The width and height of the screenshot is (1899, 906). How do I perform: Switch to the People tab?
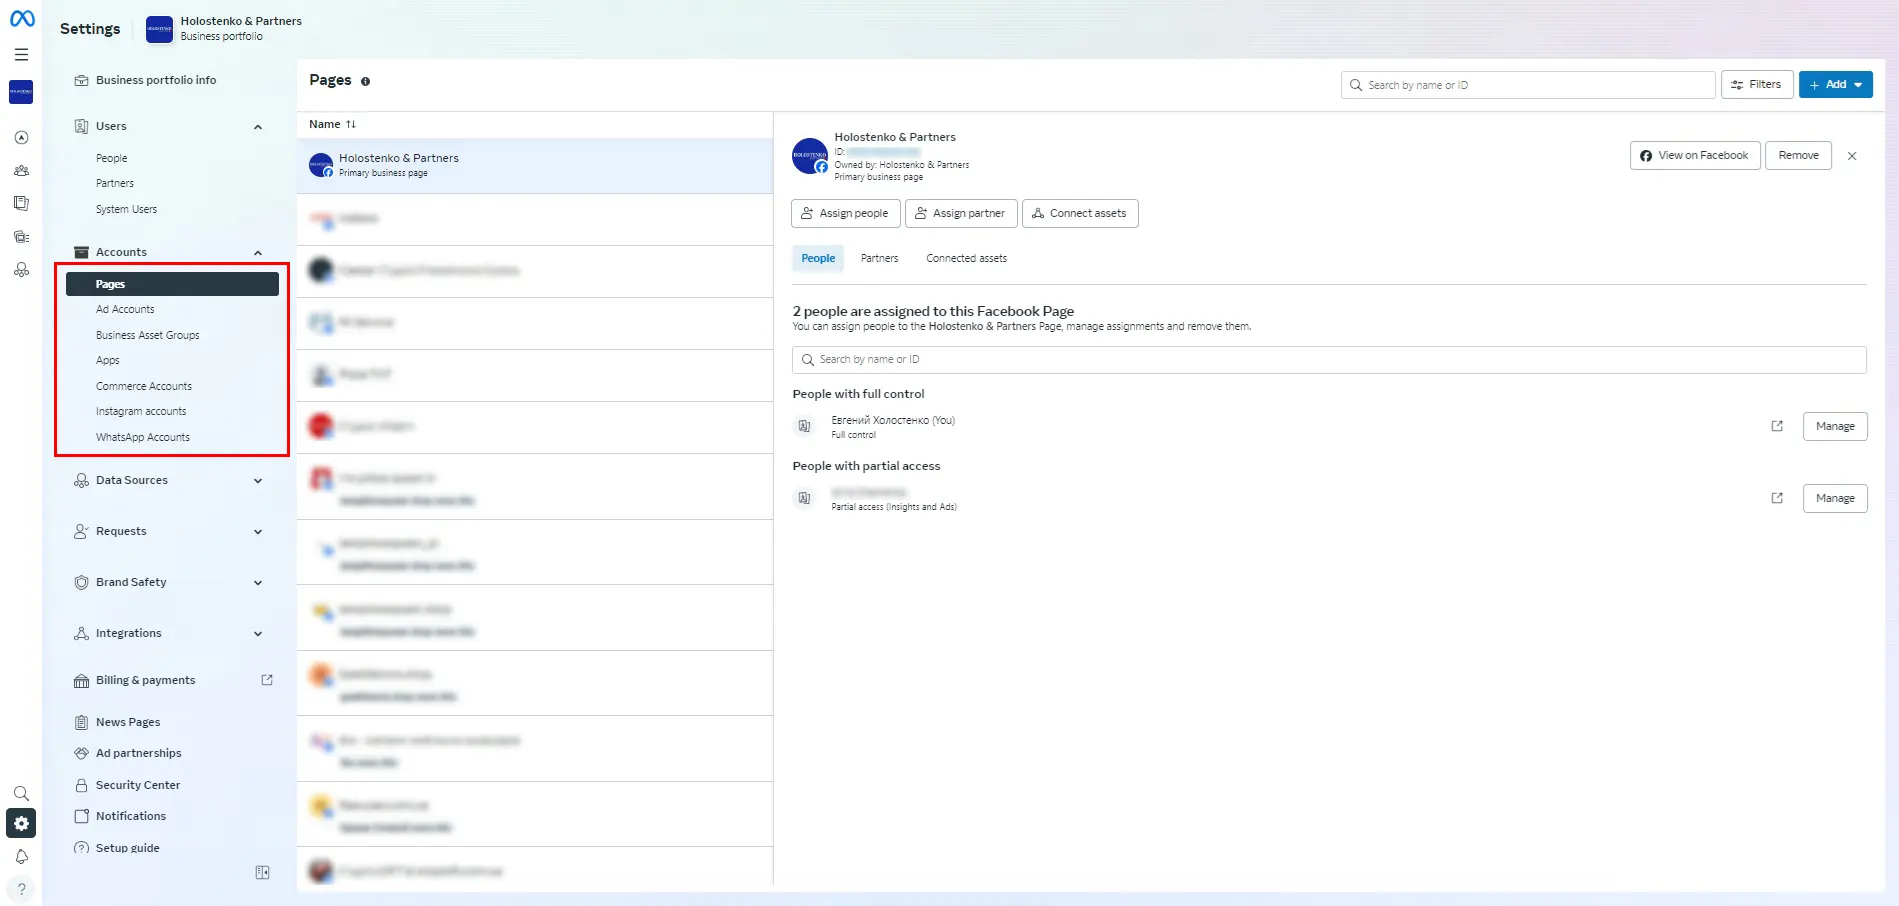818,258
